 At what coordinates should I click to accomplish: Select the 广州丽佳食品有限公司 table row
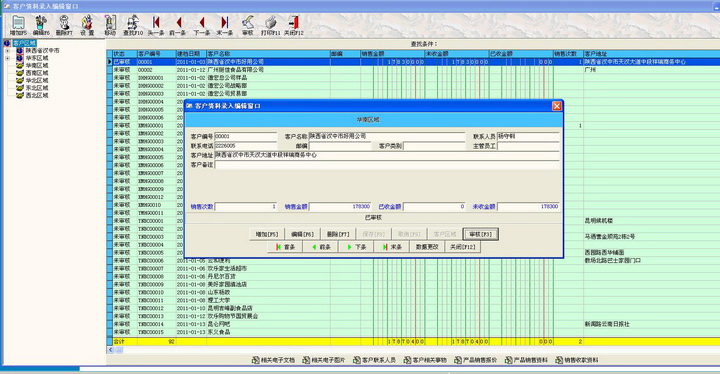(413, 70)
